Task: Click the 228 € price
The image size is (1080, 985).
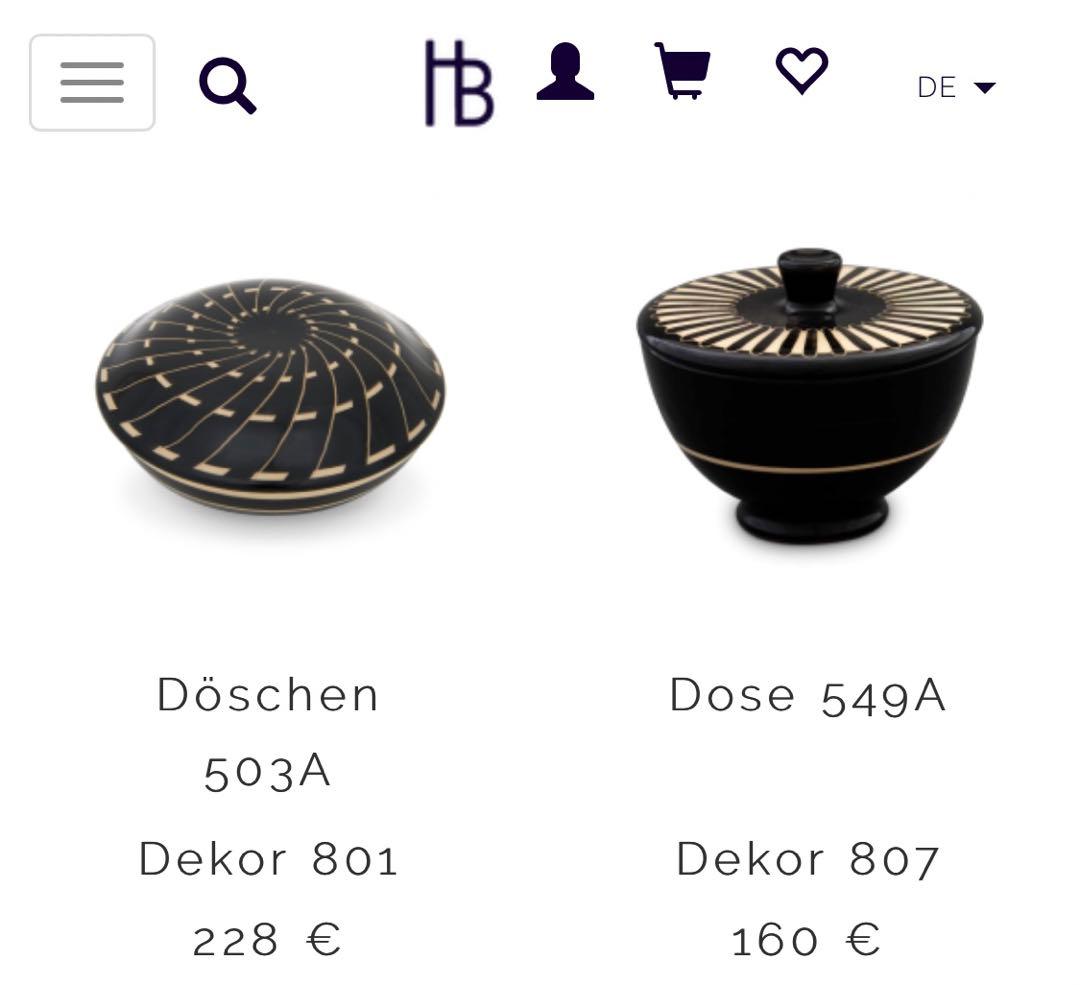Action: click(x=267, y=940)
